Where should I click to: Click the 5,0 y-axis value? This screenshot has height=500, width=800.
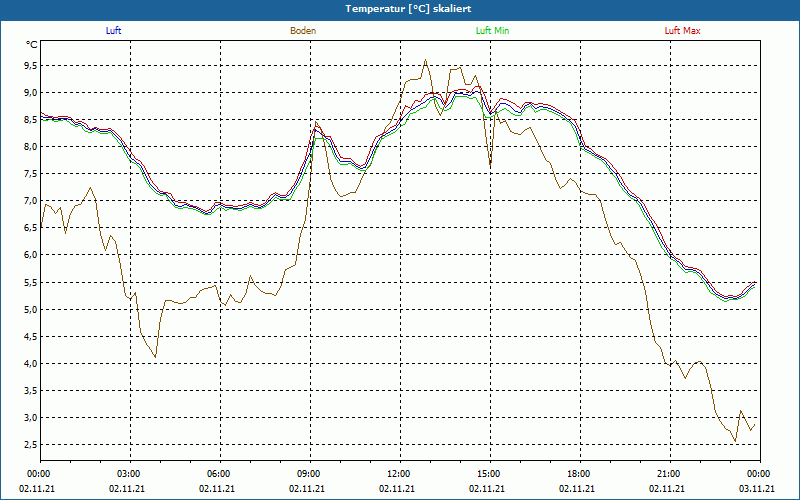(31, 309)
